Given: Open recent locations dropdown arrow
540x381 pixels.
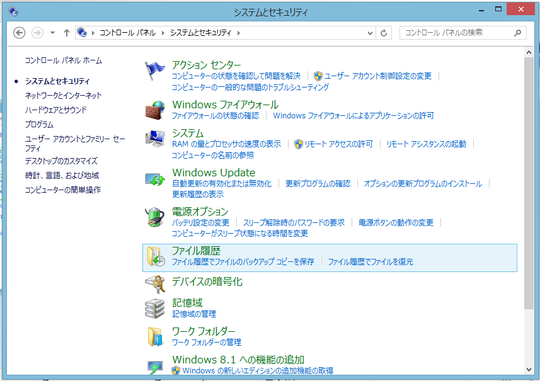Looking at the screenshot, I should pyautogui.click(x=52, y=33).
